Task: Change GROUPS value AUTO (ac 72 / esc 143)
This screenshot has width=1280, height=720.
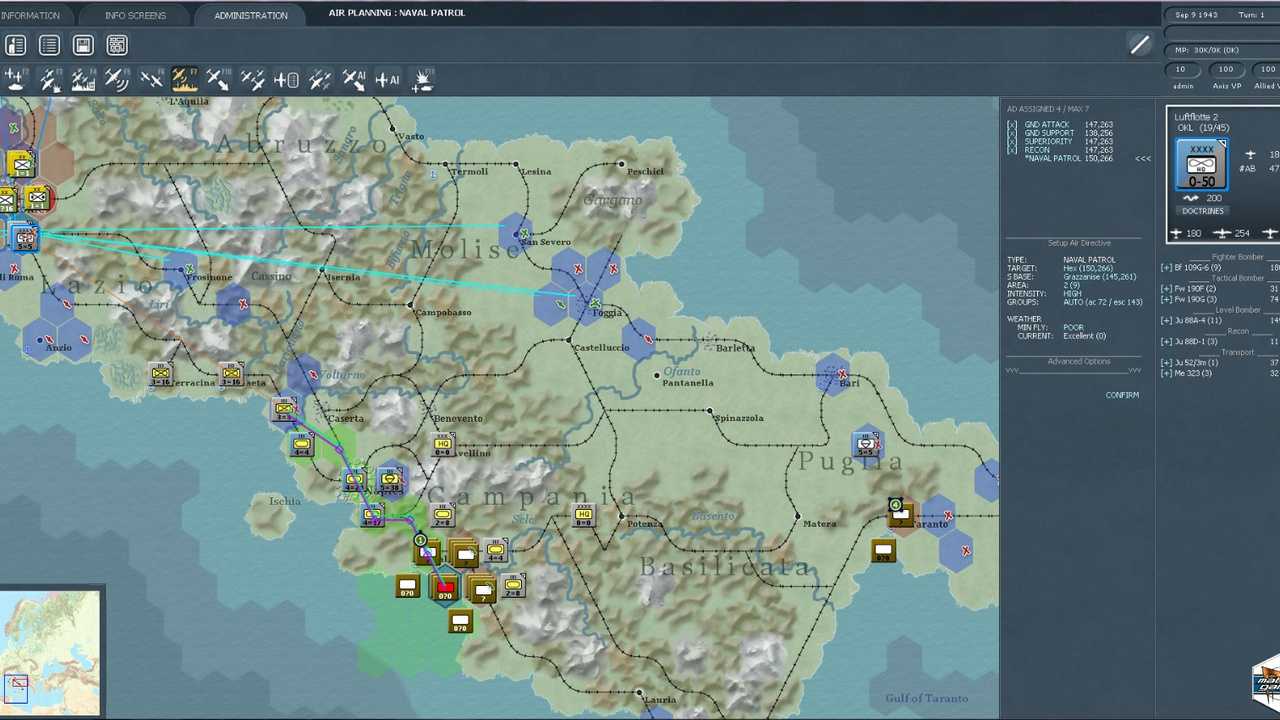Action: tap(1103, 302)
